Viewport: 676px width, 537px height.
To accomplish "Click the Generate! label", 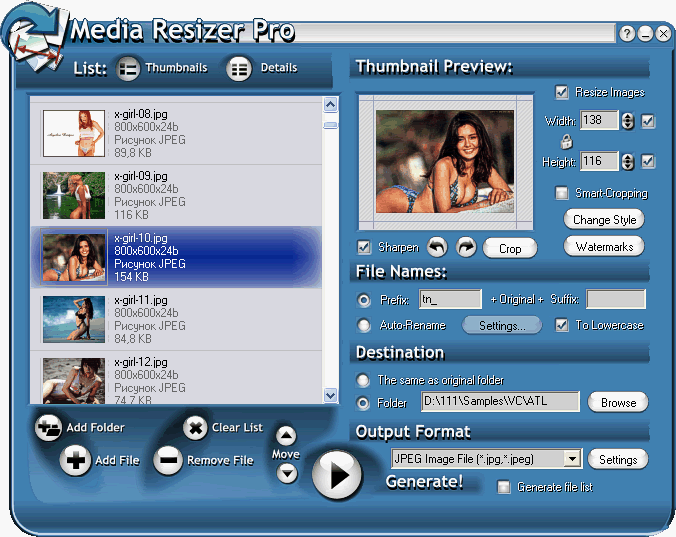I will [424, 481].
